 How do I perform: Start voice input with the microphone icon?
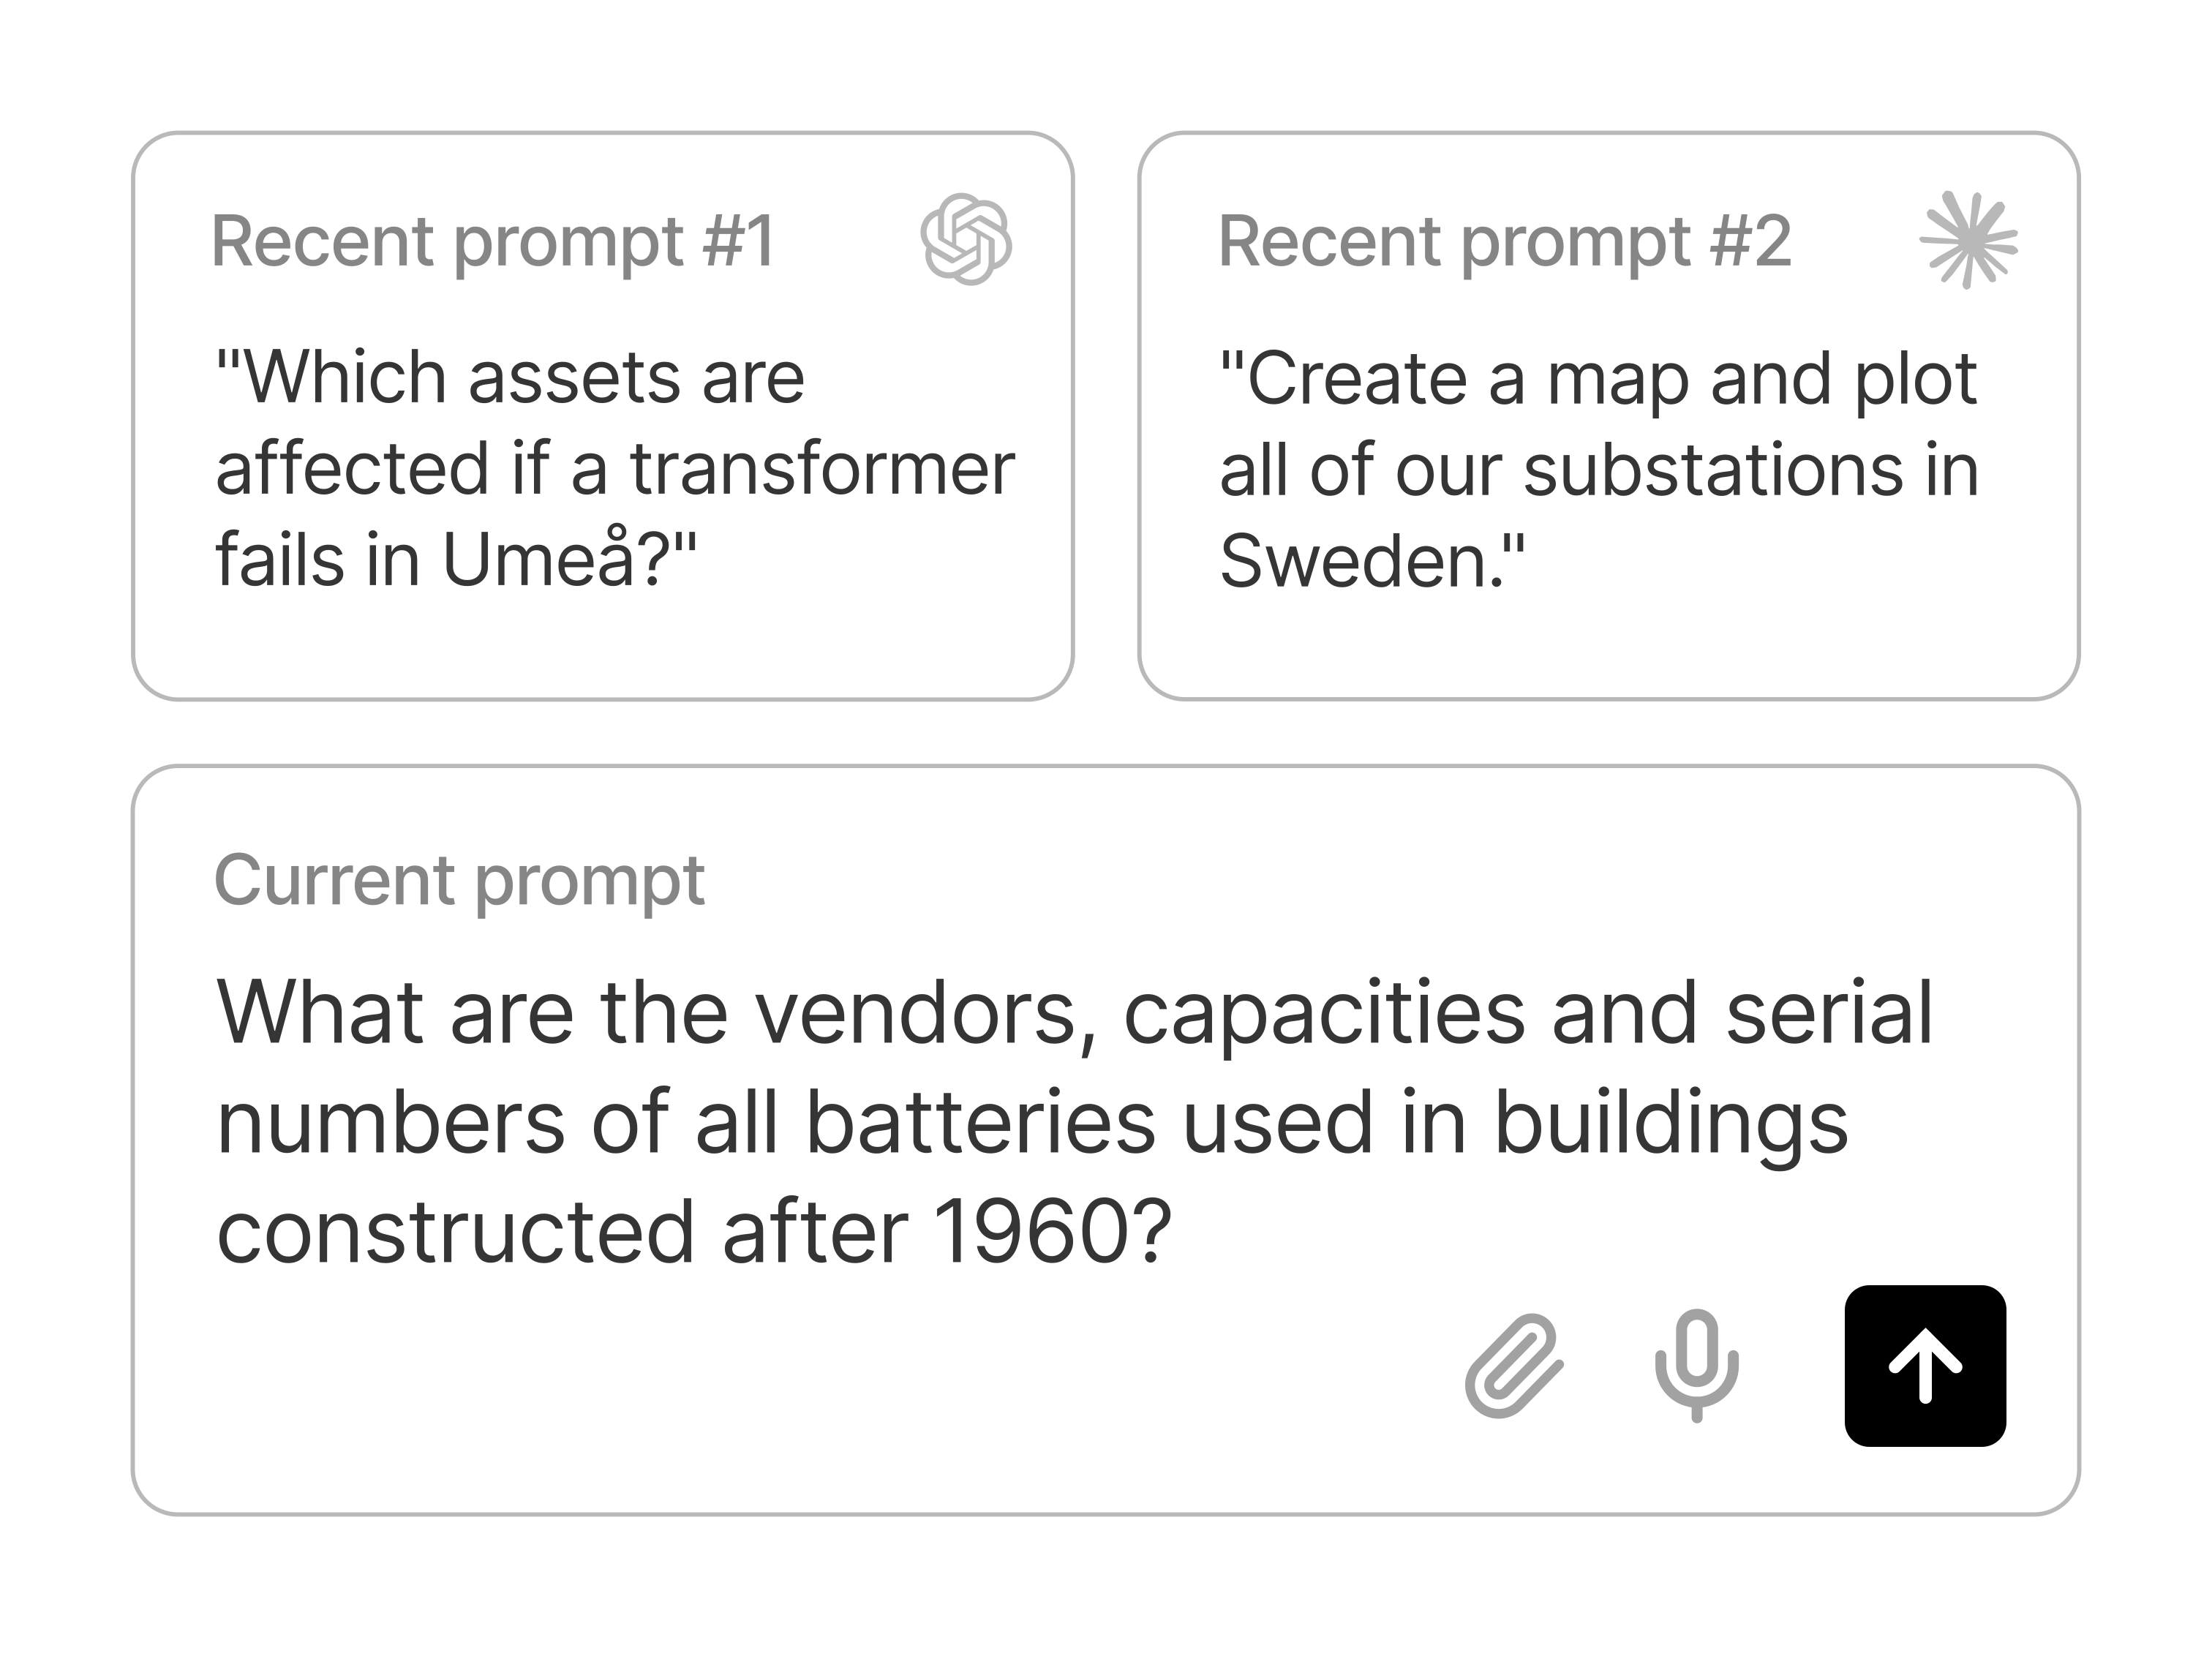point(1696,1365)
